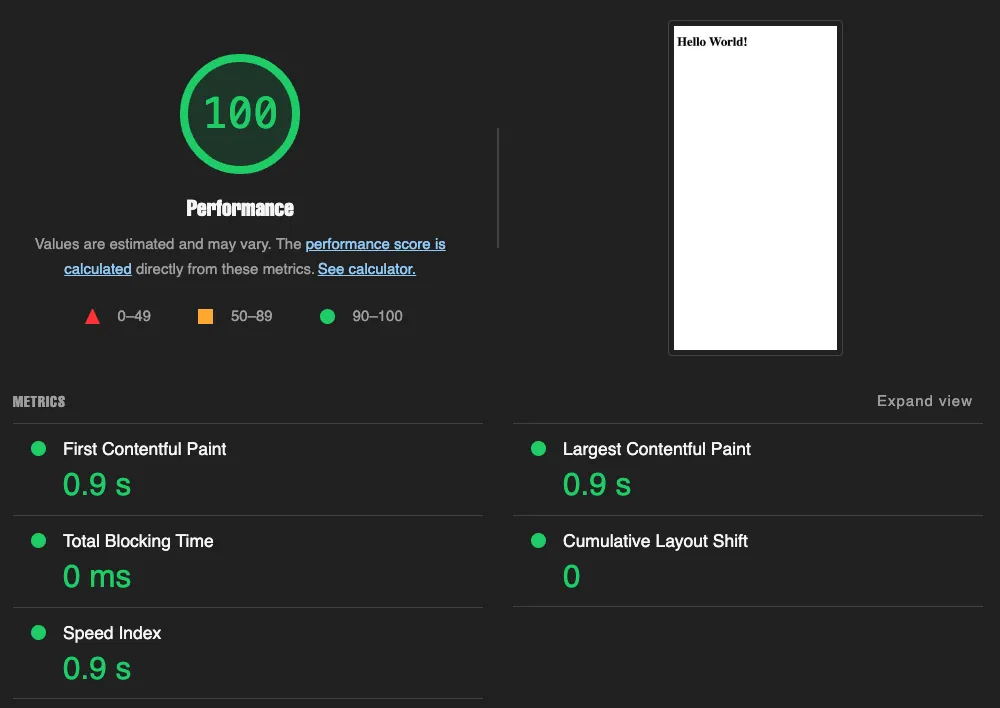Click green dot beside First Contentful Paint
This screenshot has width=1000, height=708.
(x=38, y=448)
